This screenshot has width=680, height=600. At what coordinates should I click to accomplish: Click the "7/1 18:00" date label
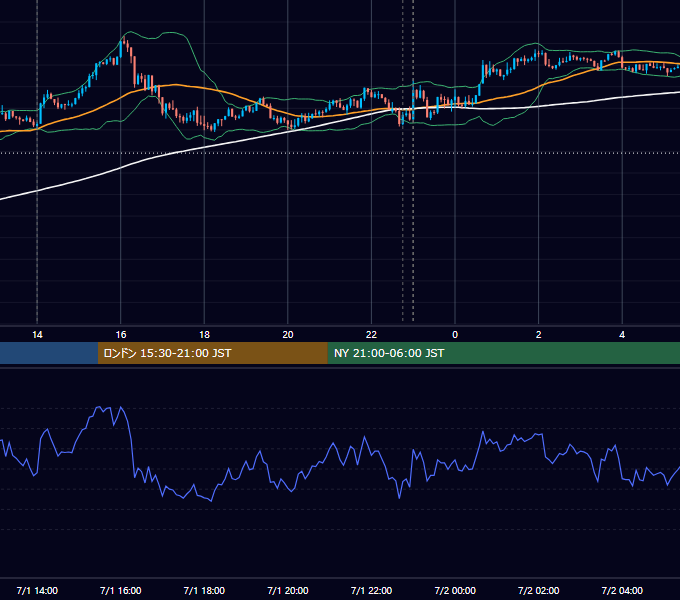coord(204,591)
